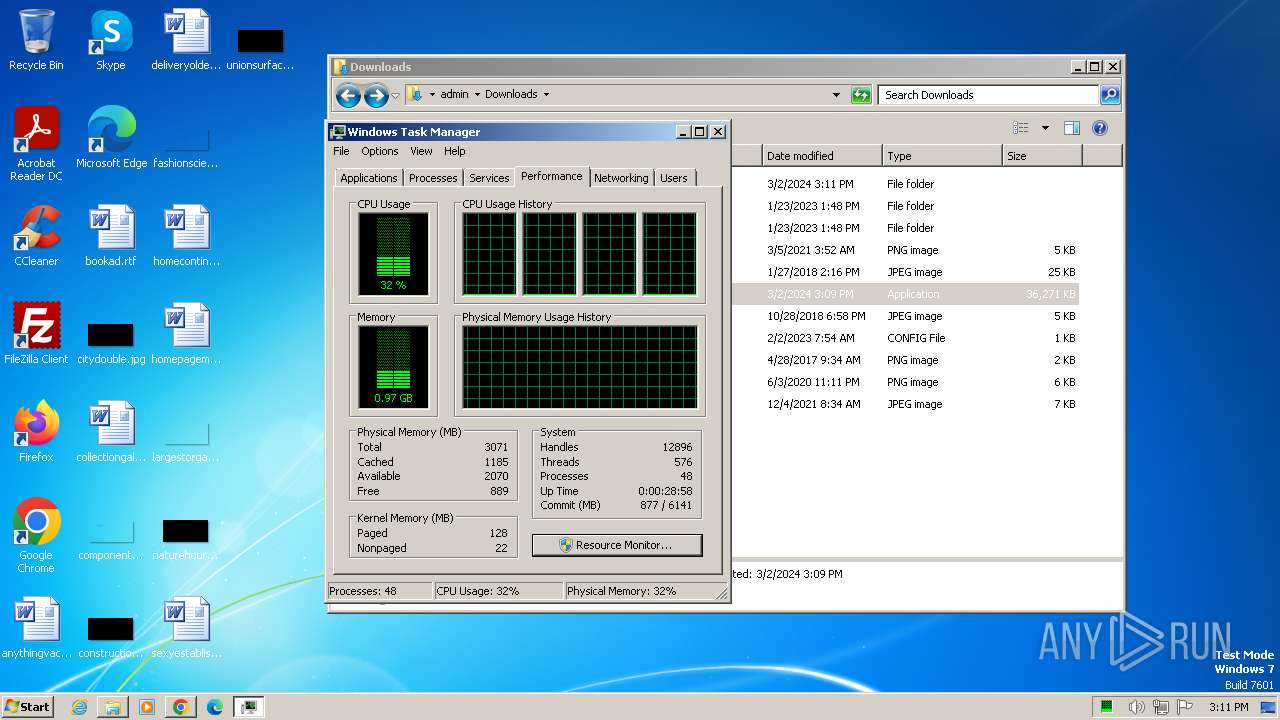The image size is (1280, 720).
Task: Click the Forward arrow in Downloads window
Action: [376, 96]
